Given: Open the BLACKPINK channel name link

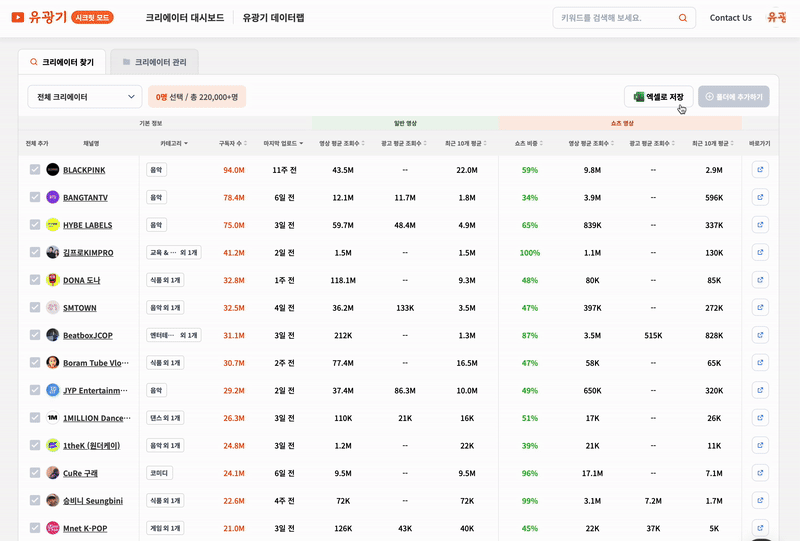Looking at the screenshot, I should click(84, 170).
